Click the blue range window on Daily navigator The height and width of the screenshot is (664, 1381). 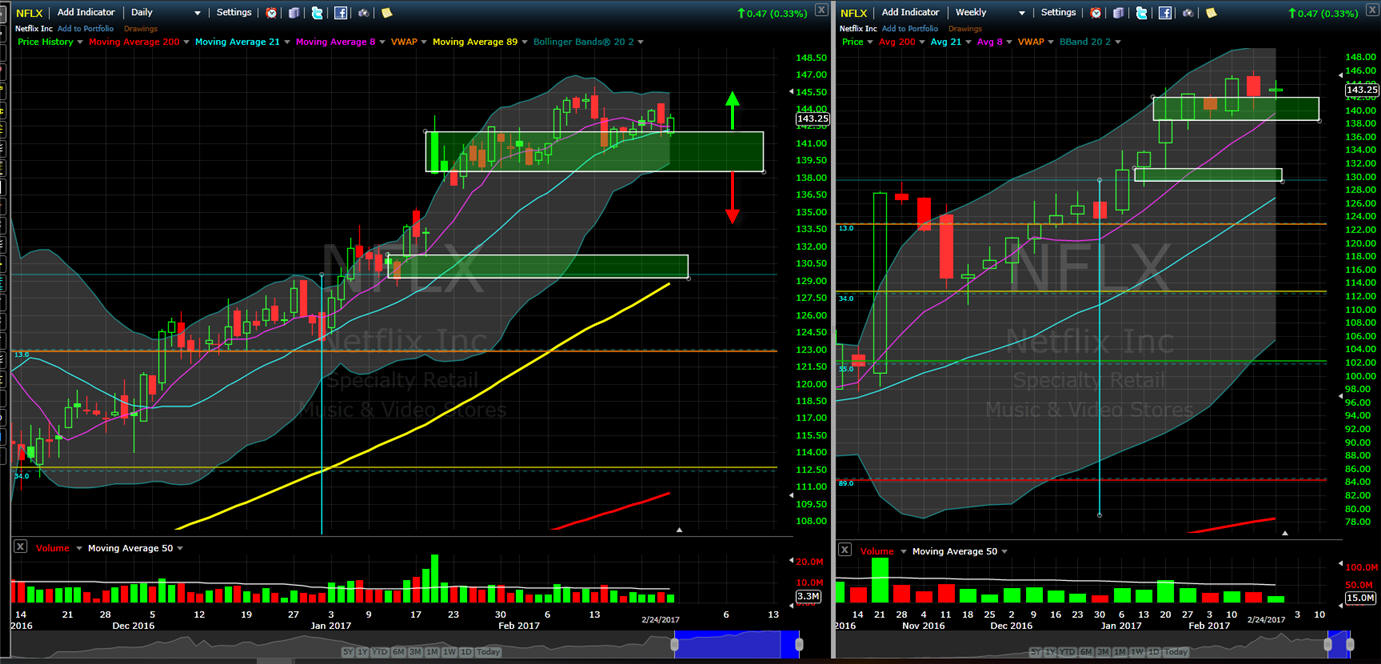pos(737,645)
